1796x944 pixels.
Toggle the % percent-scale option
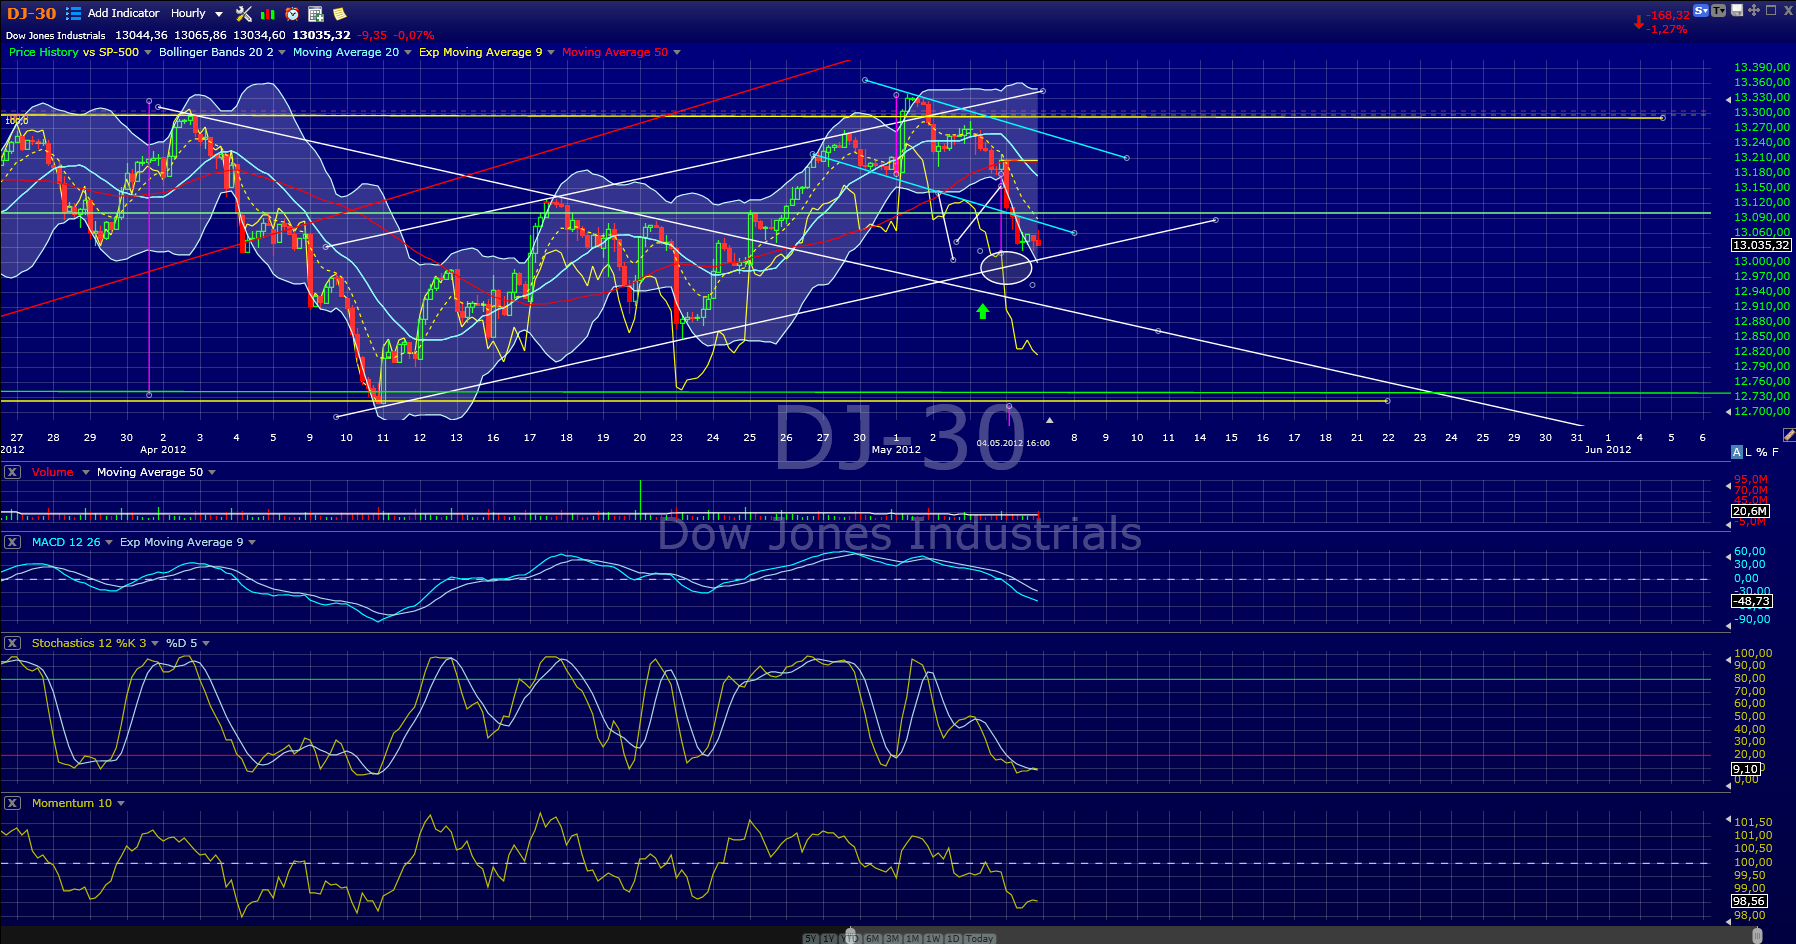point(1762,452)
